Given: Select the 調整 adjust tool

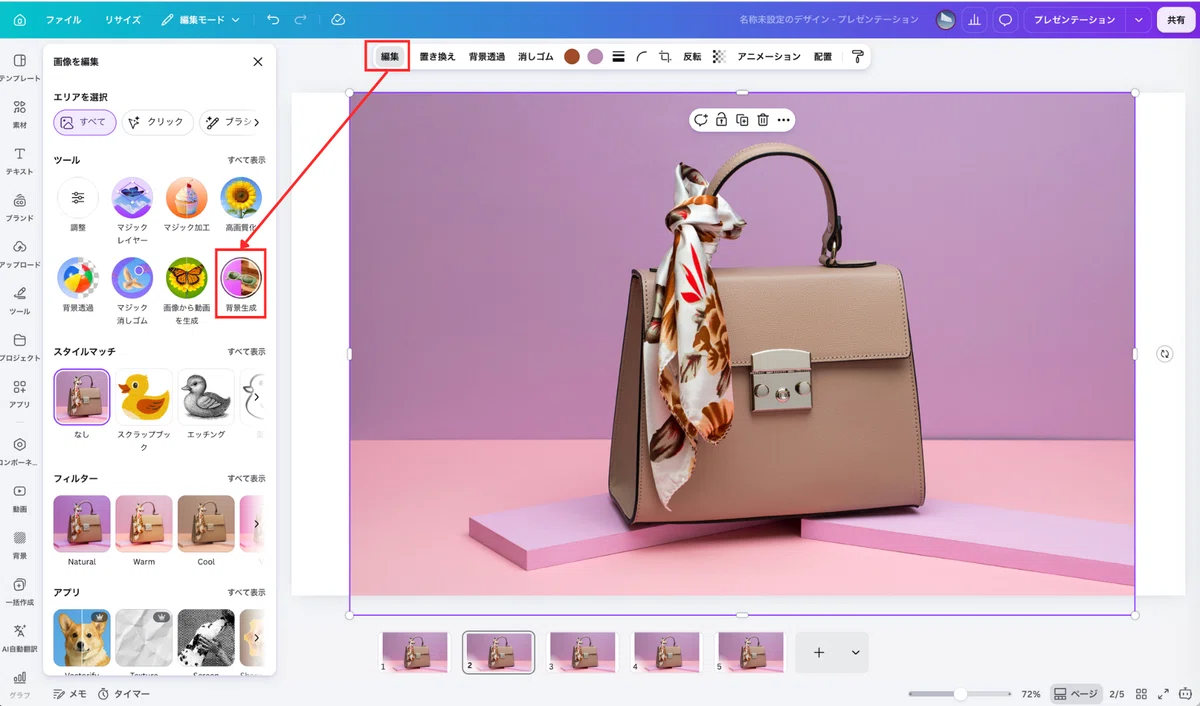Looking at the screenshot, I should tap(78, 205).
